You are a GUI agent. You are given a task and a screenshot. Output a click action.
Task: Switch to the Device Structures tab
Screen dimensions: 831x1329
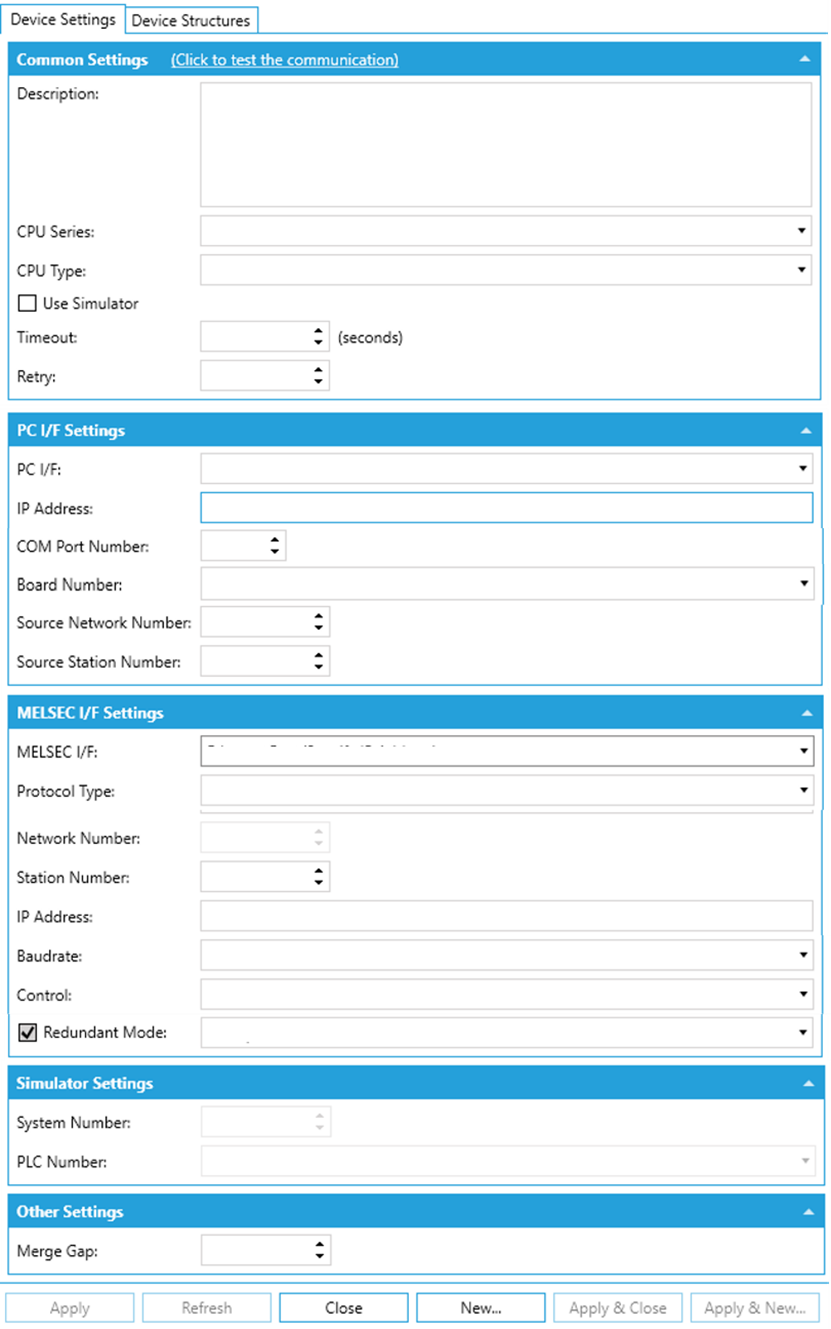tap(191, 20)
